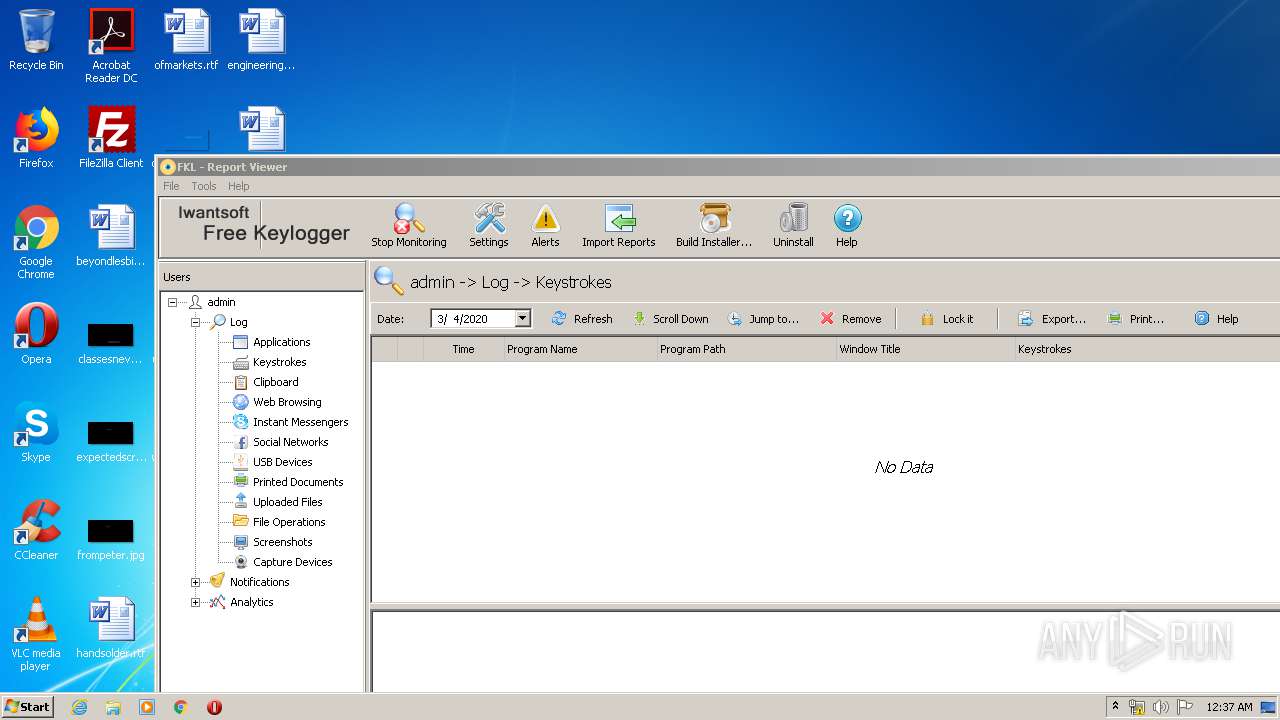Image resolution: width=1280 pixels, height=720 pixels.
Task: Sort by the Program Path column header
Action: point(746,349)
